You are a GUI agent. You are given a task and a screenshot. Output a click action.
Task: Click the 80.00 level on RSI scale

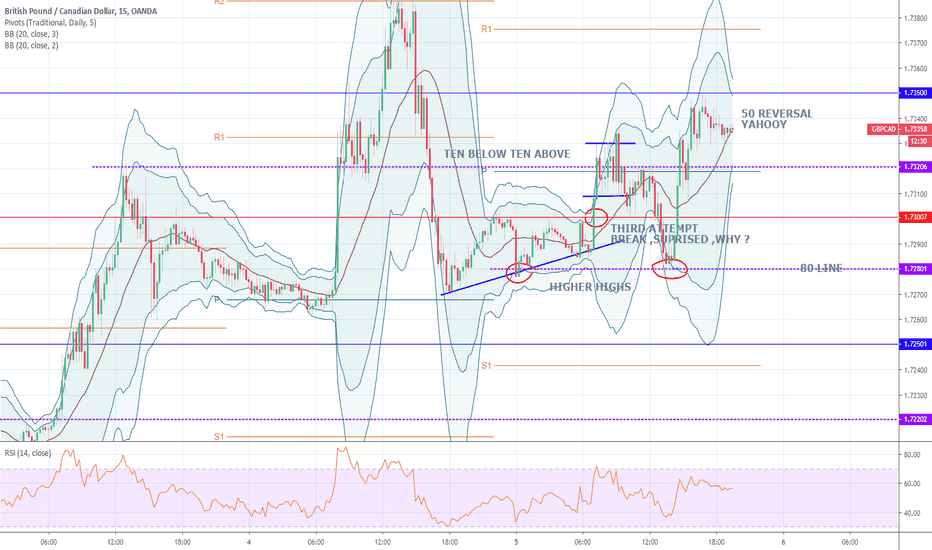pos(912,454)
